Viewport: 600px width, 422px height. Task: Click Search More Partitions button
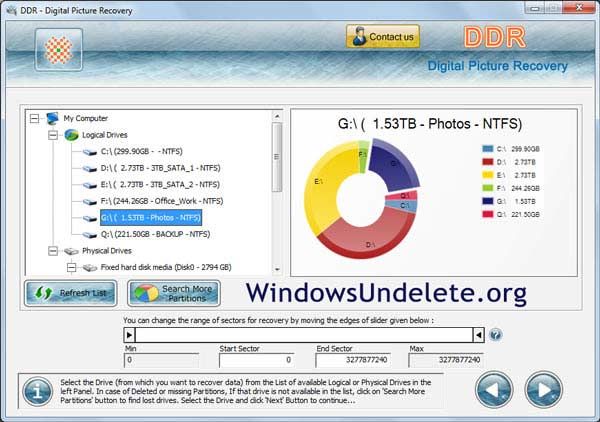coord(174,293)
